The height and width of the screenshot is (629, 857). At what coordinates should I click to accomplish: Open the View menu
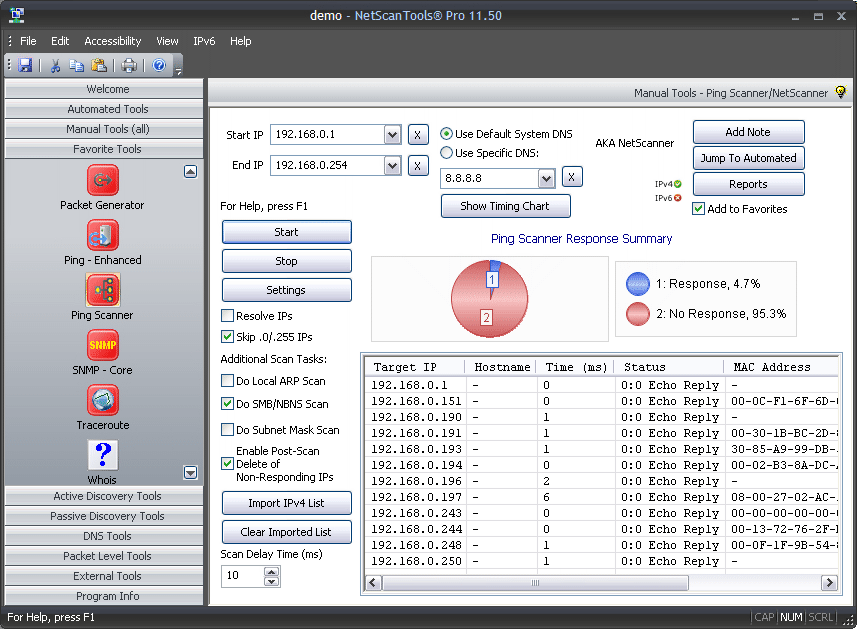(167, 41)
